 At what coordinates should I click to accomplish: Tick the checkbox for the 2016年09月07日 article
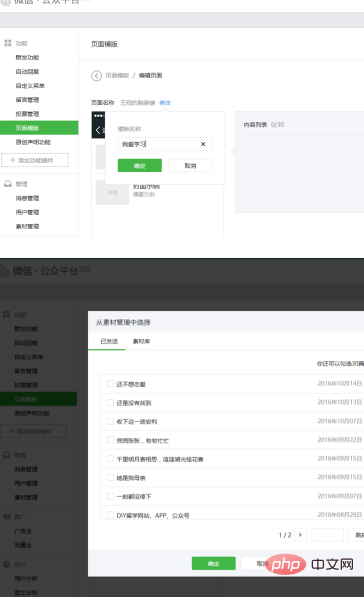click(110, 496)
